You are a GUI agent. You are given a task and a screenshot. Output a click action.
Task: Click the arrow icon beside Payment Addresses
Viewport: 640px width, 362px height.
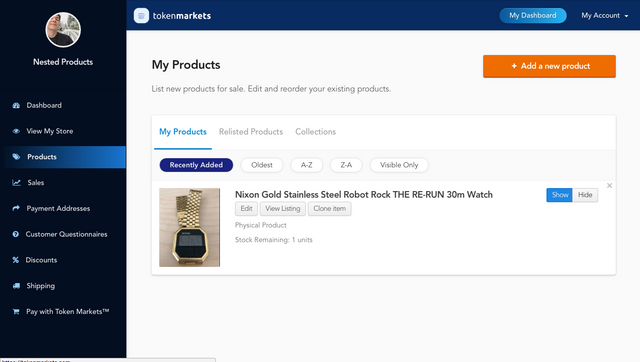point(16,208)
